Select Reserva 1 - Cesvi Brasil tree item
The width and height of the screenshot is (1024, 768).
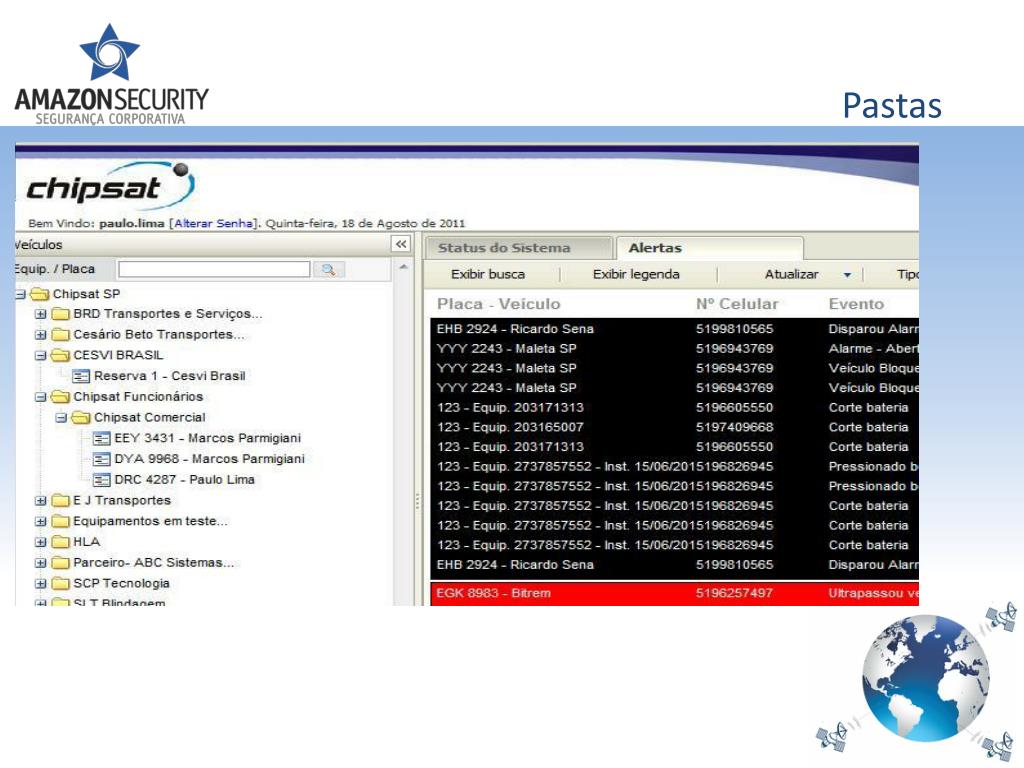click(170, 376)
